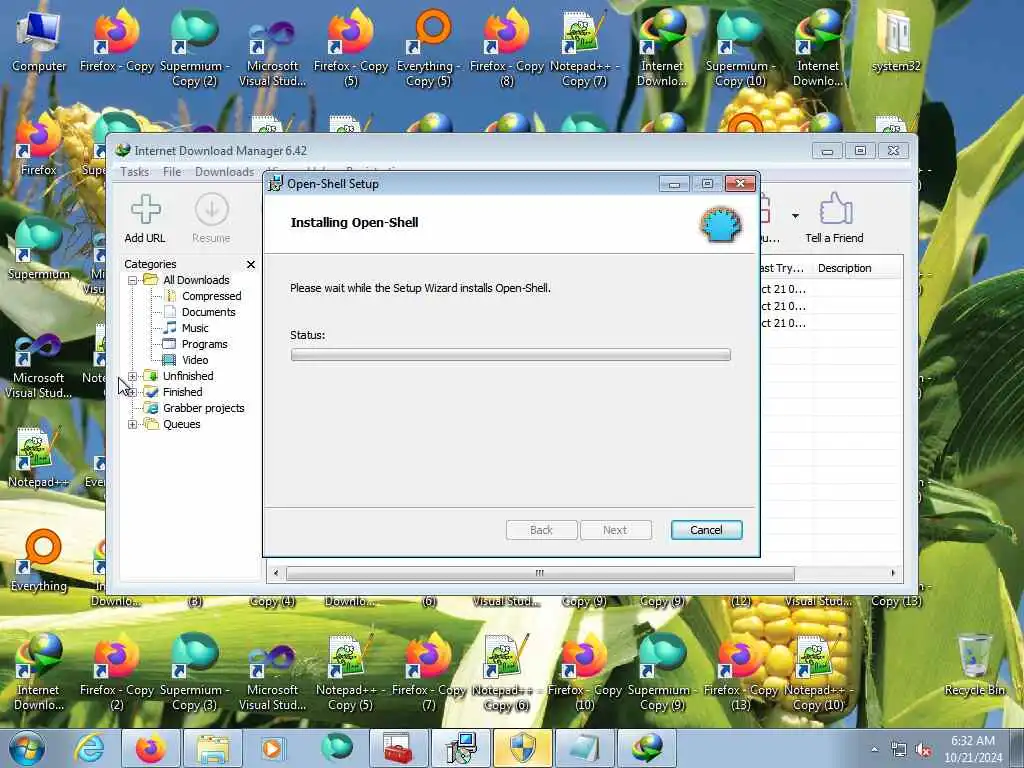The height and width of the screenshot is (768, 1024).
Task: Open the Windows Start orb
Action: (27, 748)
